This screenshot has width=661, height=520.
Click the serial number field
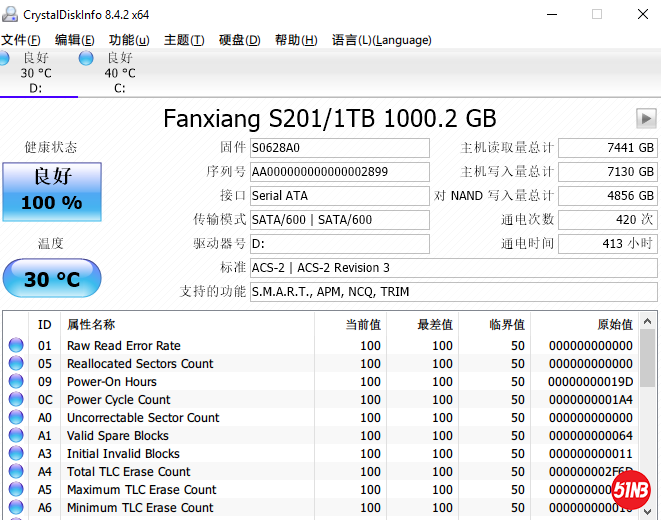(x=339, y=171)
